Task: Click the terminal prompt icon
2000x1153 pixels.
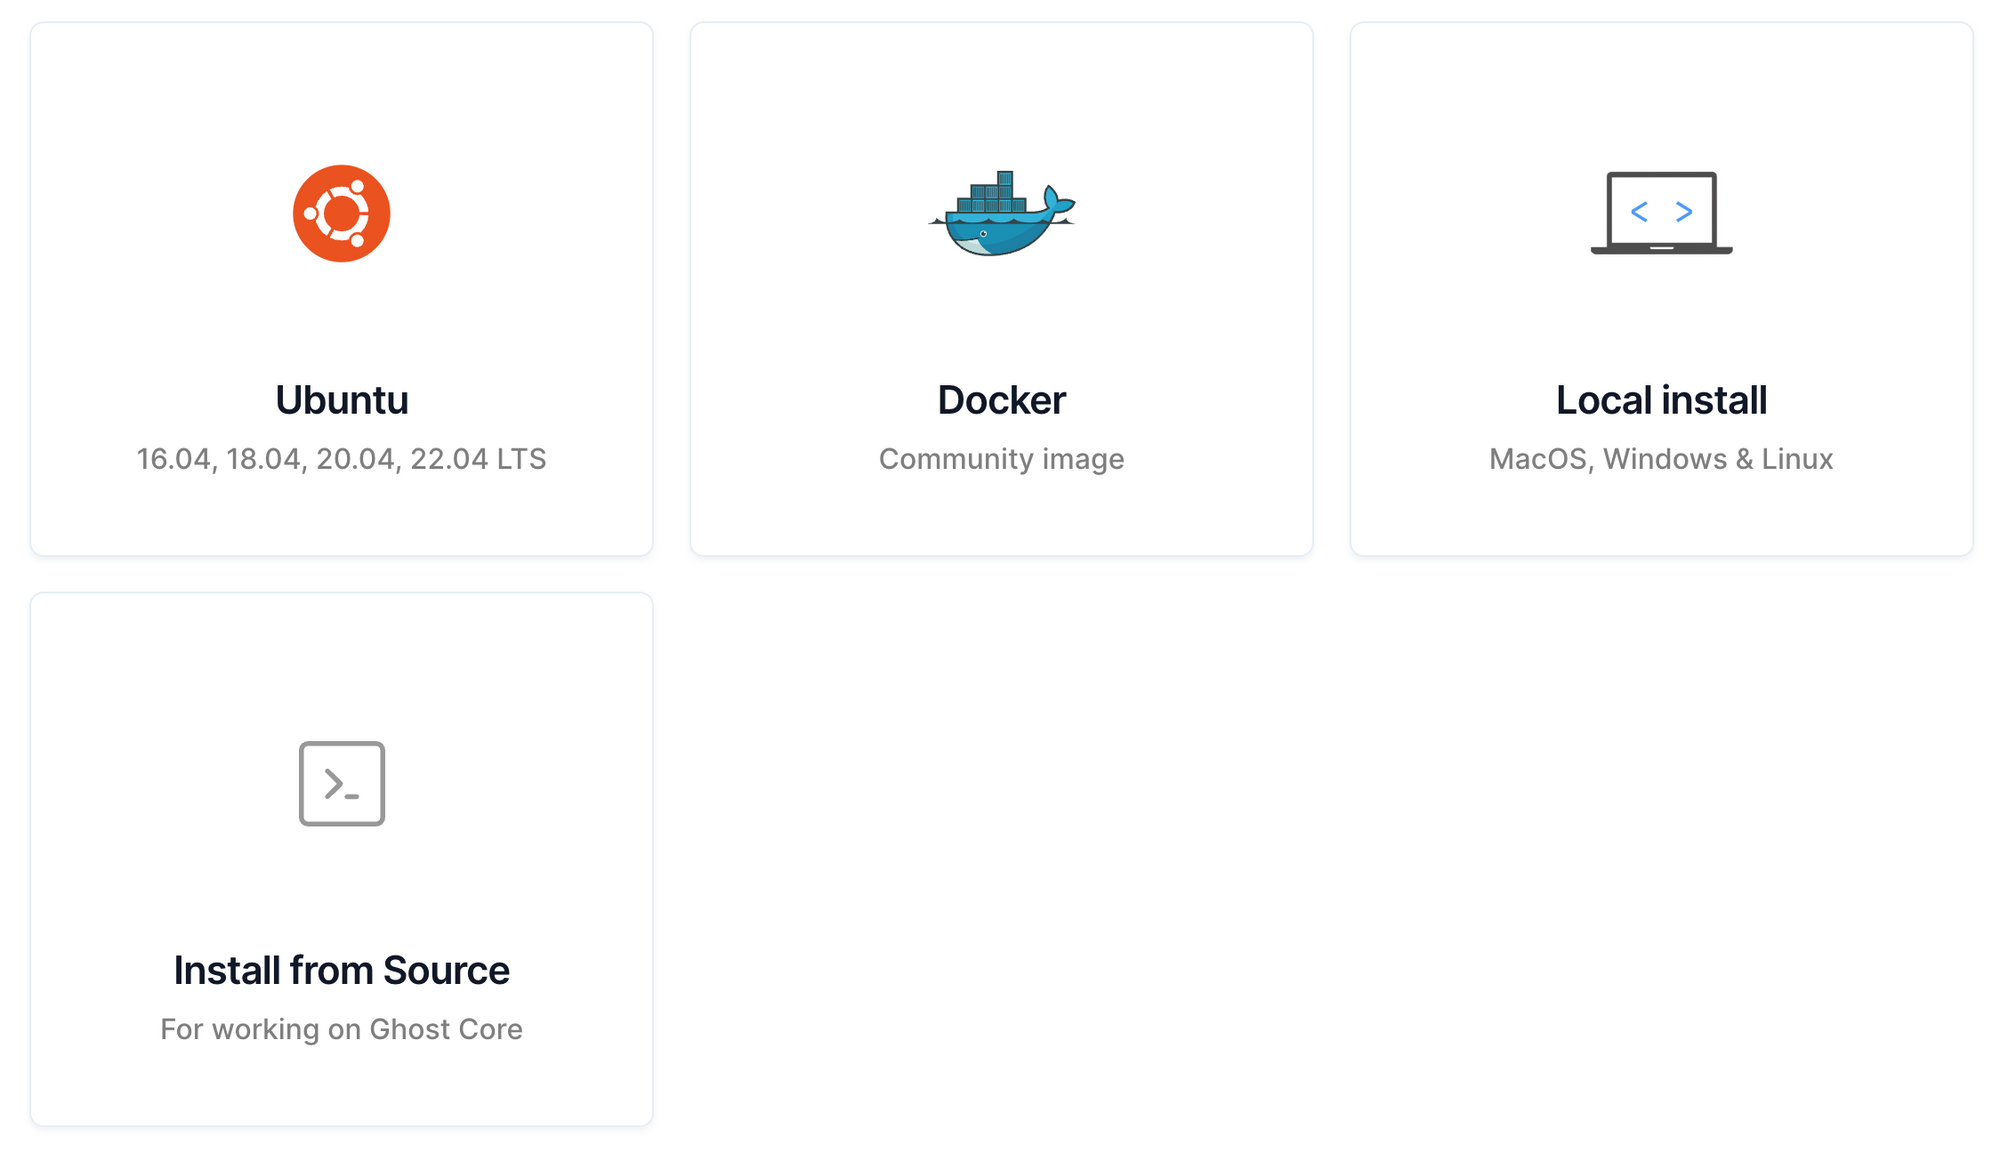Action: pos(341,783)
